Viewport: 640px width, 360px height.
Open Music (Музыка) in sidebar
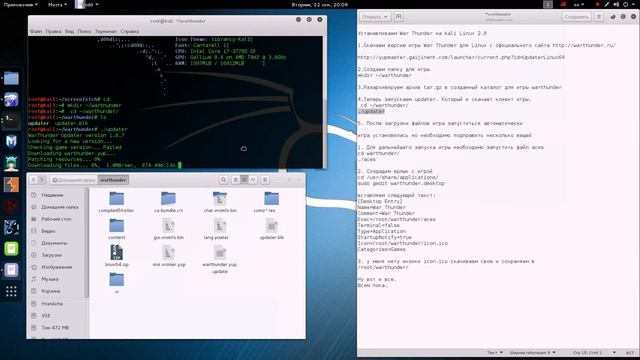[x=50, y=279]
